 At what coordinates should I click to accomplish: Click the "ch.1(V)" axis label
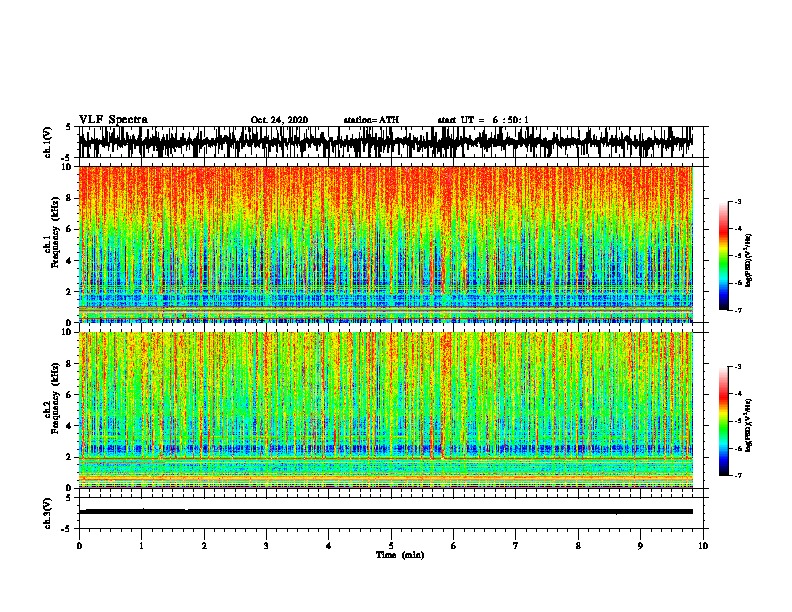[x=47, y=142]
